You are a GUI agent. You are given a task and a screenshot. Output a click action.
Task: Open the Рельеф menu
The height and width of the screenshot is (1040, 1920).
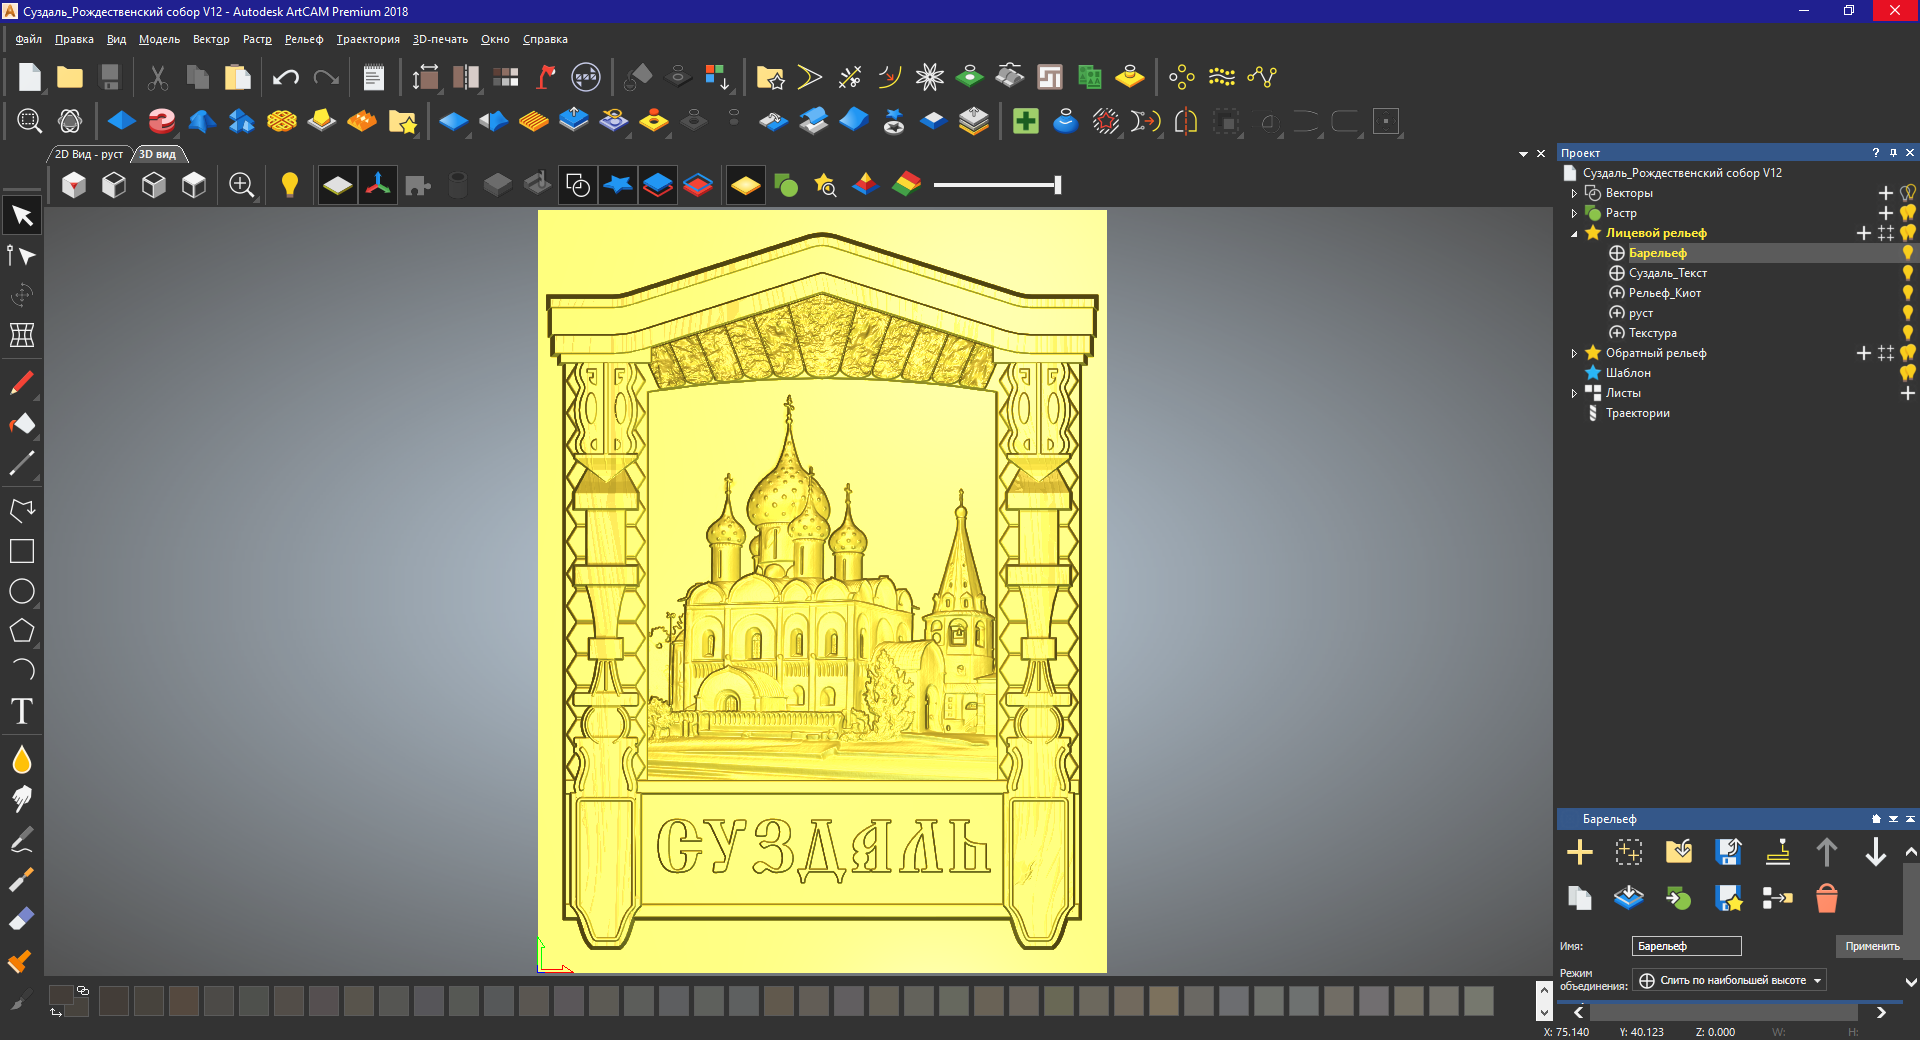pyautogui.click(x=304, y=39)
